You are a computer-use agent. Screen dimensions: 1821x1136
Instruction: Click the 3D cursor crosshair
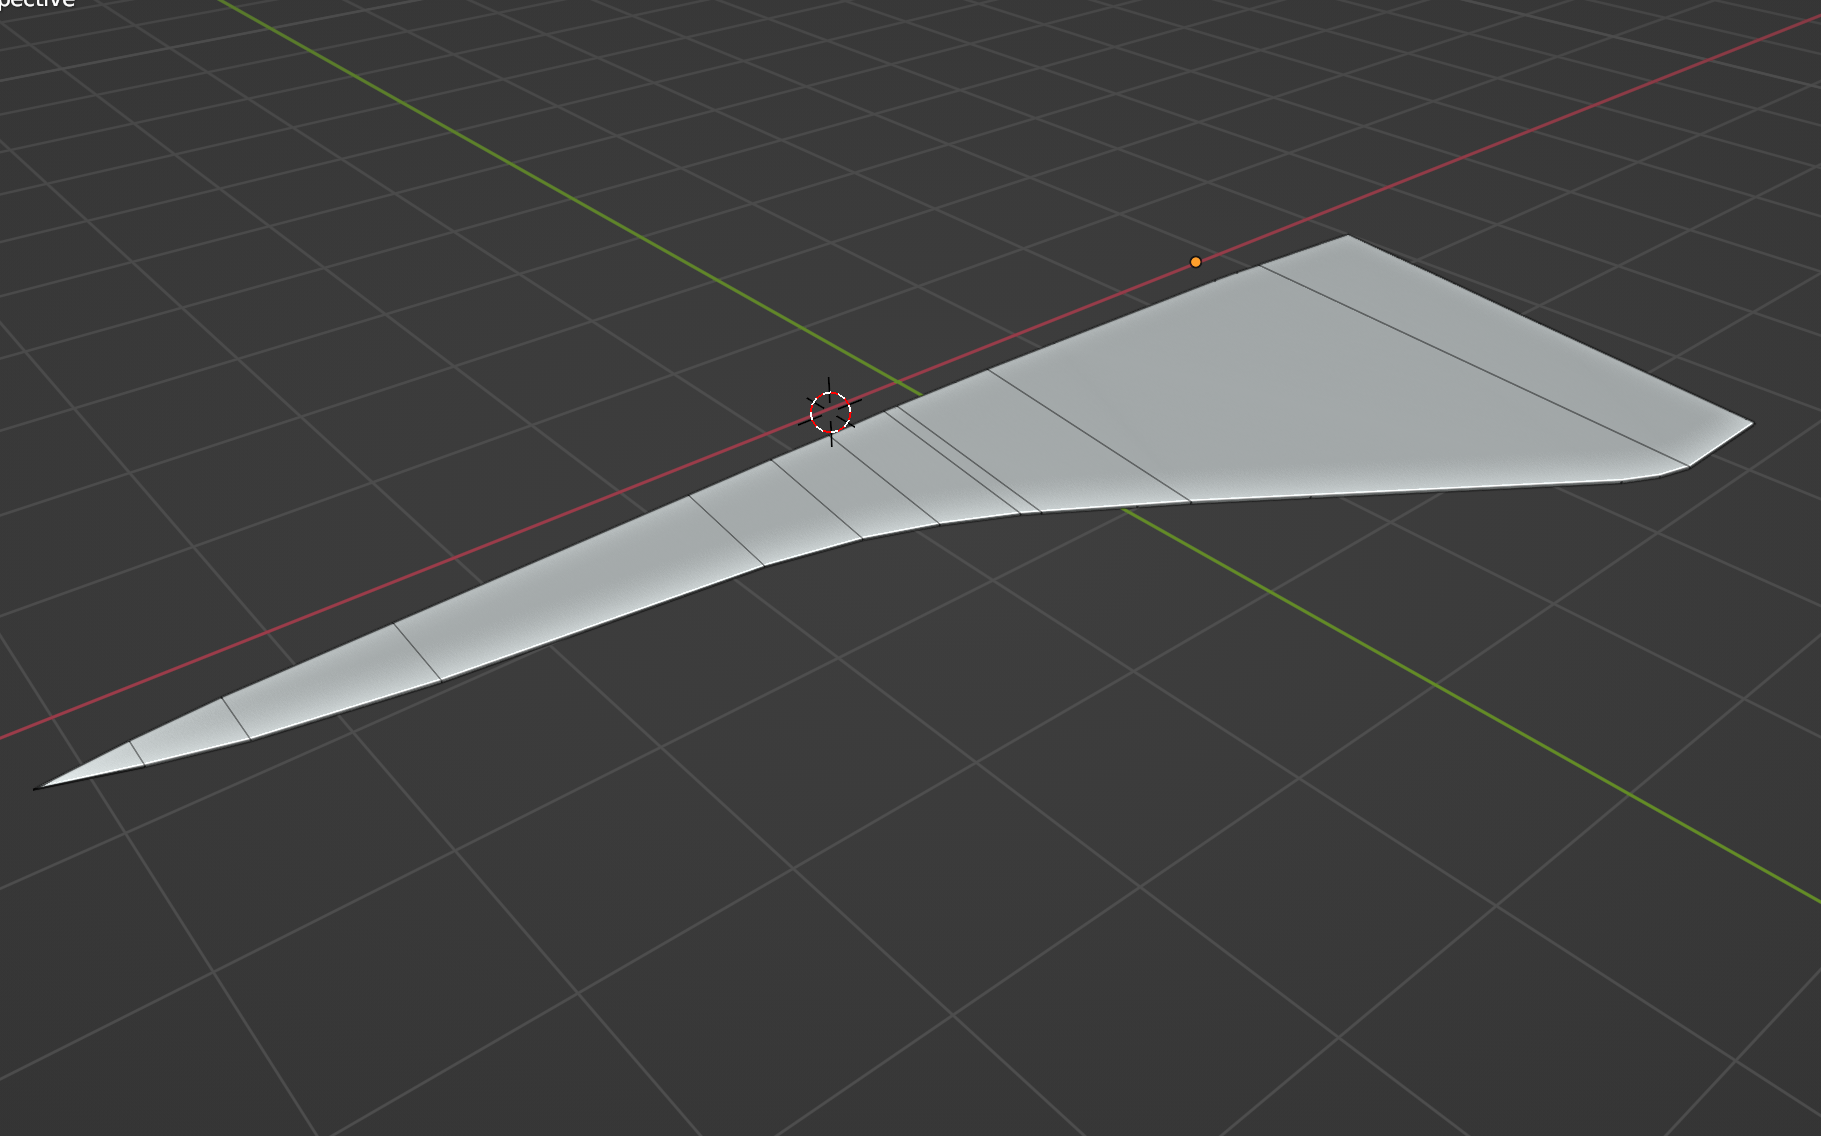click(830, 412)
